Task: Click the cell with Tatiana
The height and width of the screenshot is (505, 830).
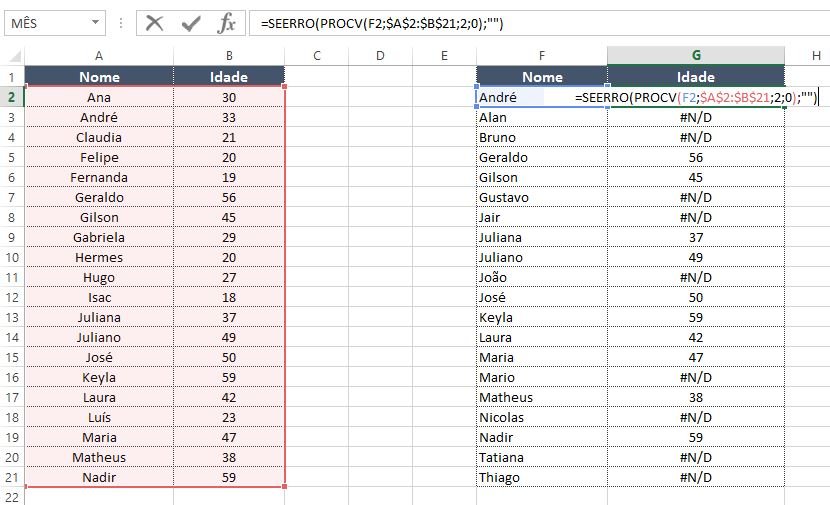Action: click(542, 457)
